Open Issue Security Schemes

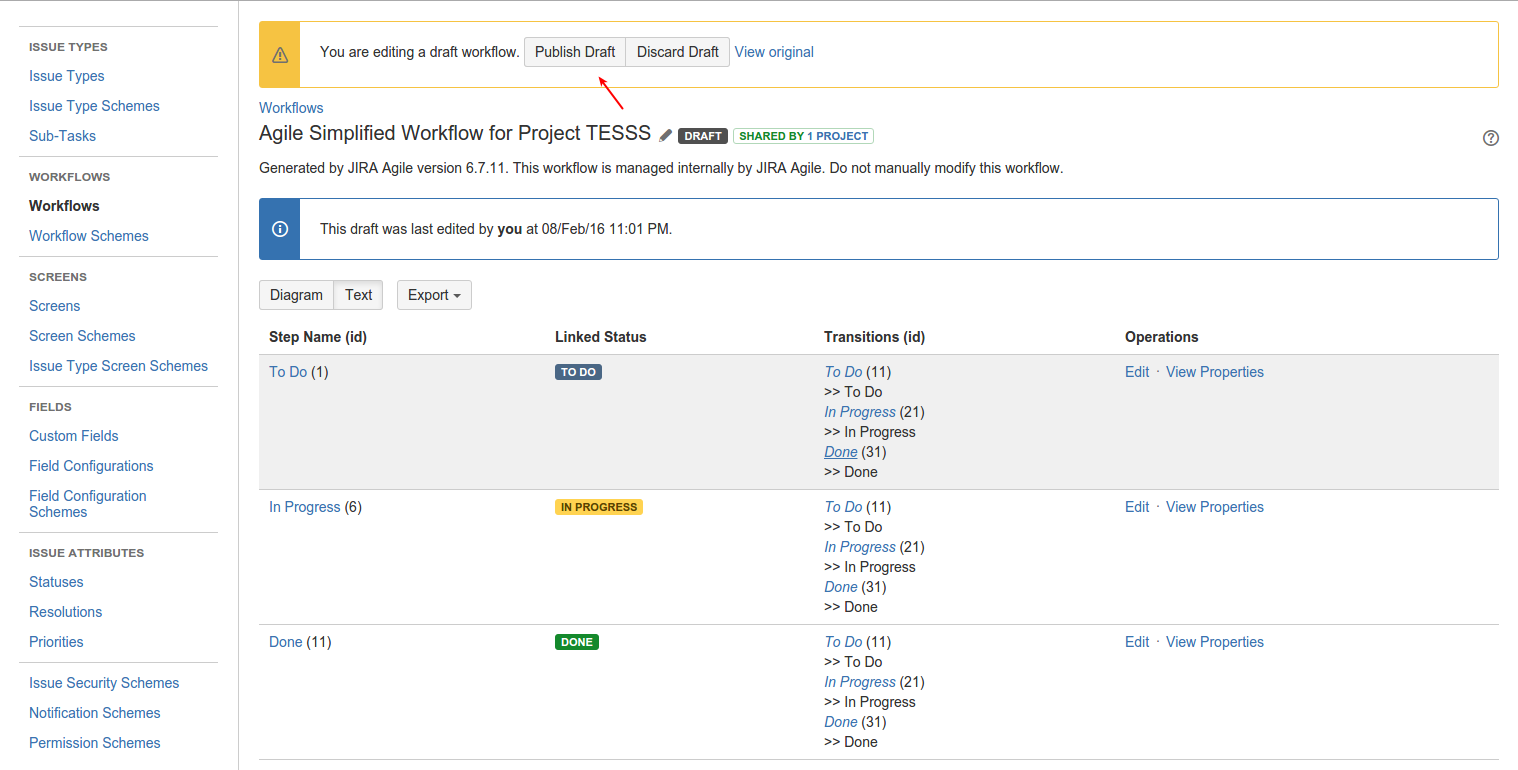coord(104,683)
